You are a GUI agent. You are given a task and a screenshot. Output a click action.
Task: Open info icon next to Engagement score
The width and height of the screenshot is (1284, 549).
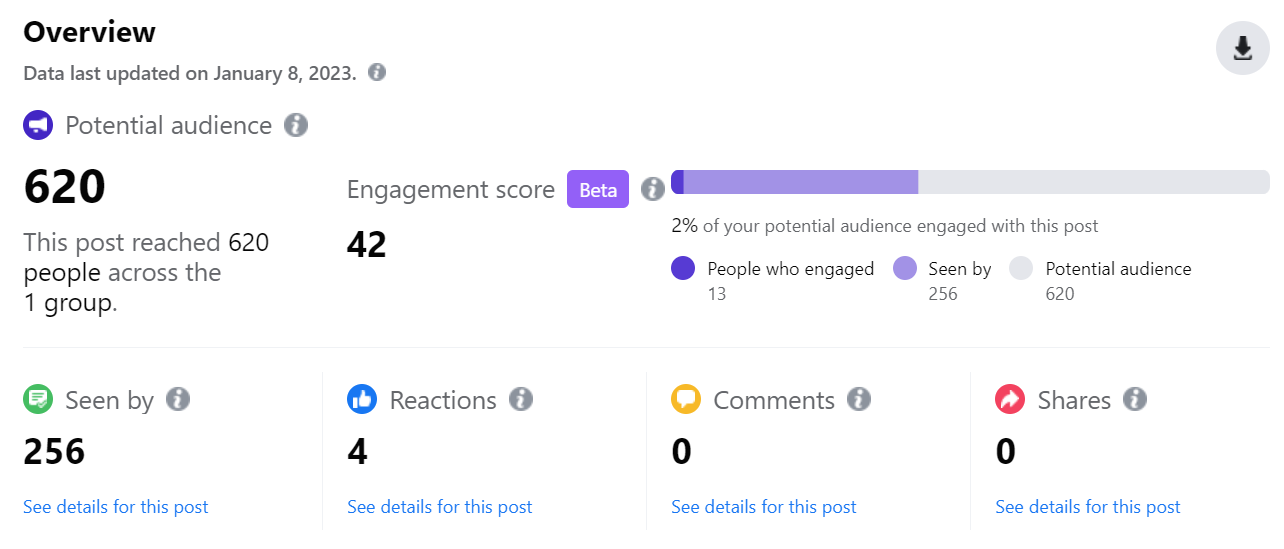click(653, 189)
